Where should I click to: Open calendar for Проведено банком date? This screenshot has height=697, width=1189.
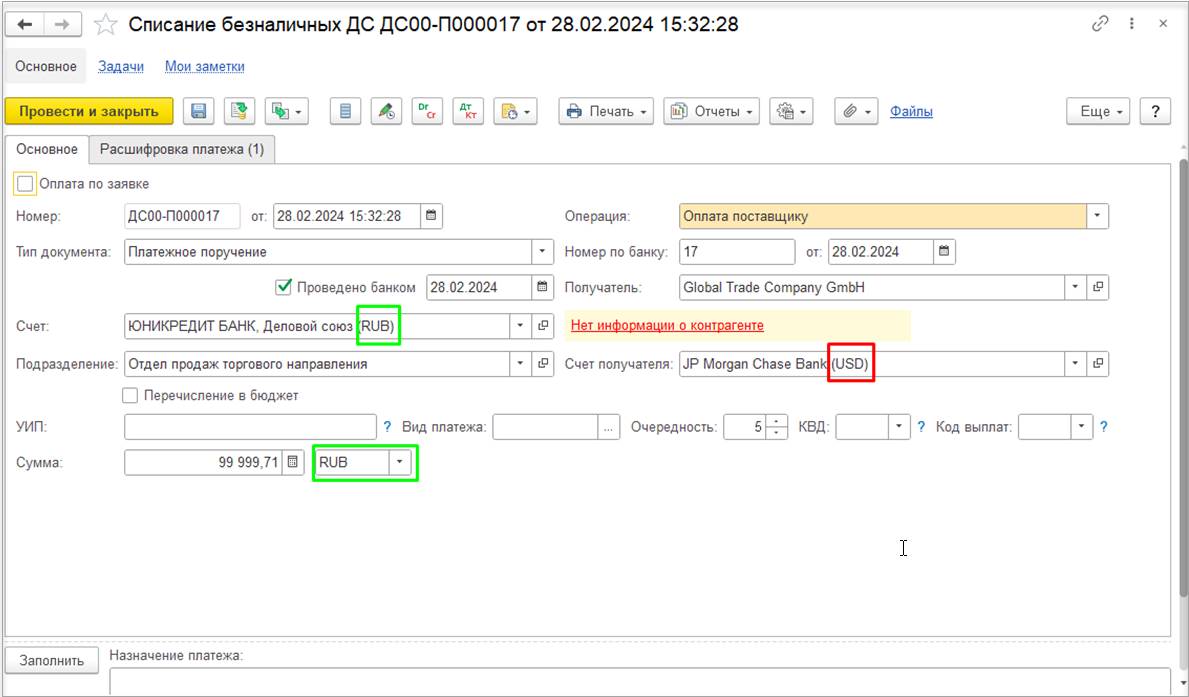pos(542,287)
